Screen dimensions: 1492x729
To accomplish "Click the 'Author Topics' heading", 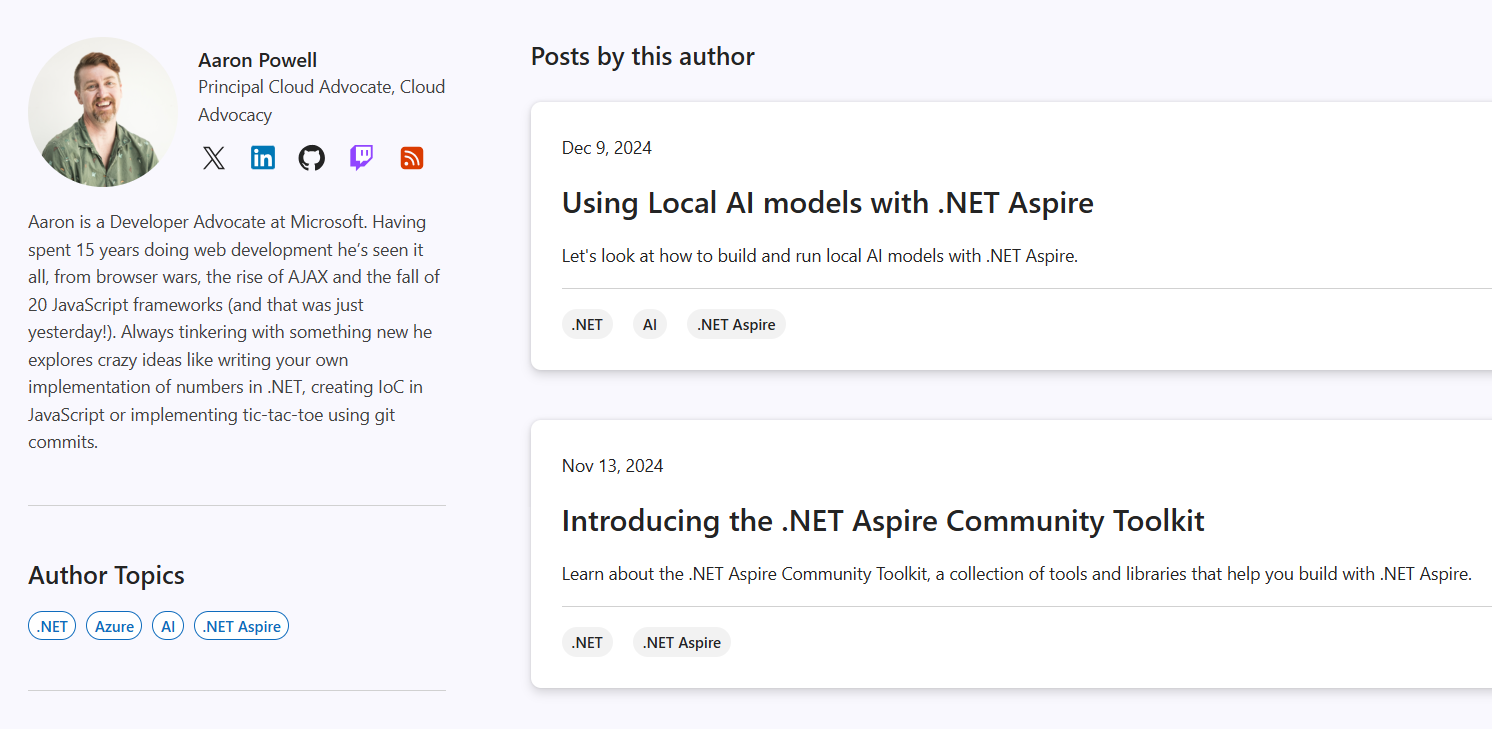I will click(x=106, y=575).
